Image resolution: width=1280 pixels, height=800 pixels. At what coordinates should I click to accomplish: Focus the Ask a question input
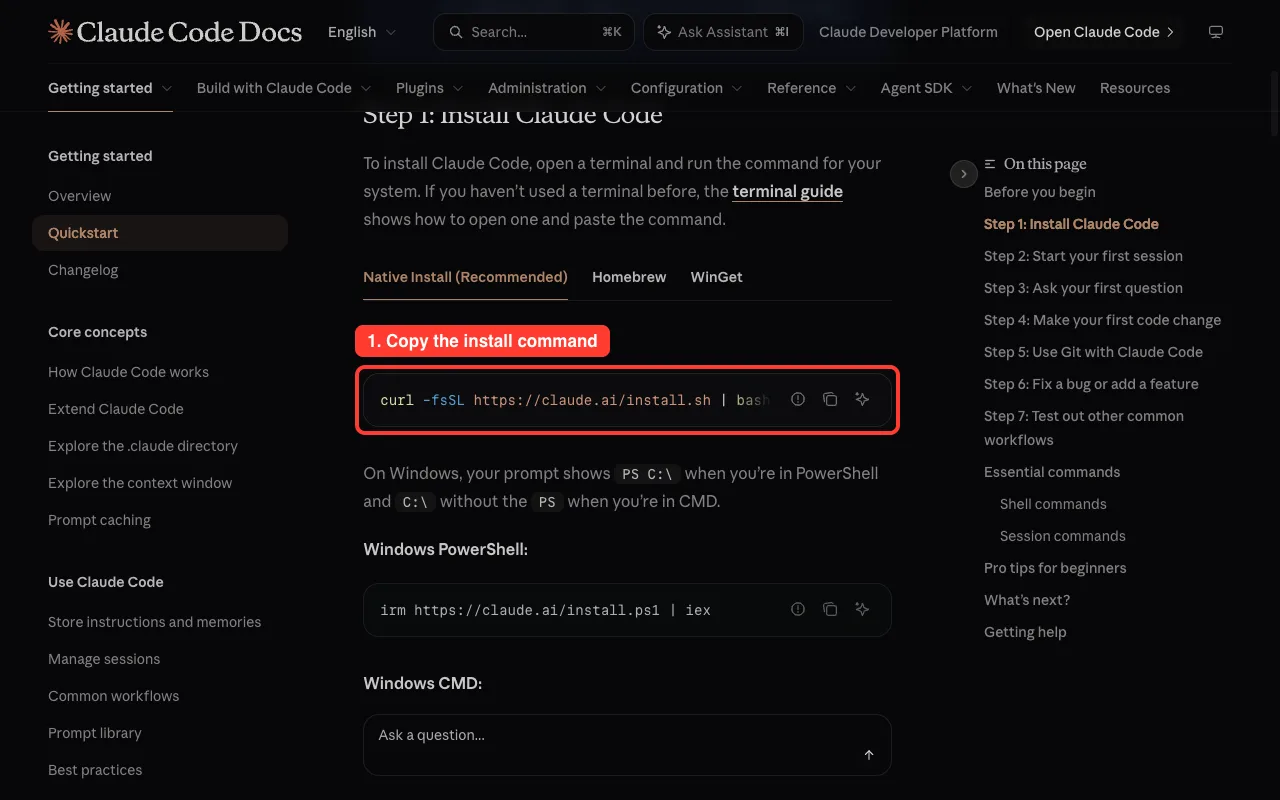(627, 745)
